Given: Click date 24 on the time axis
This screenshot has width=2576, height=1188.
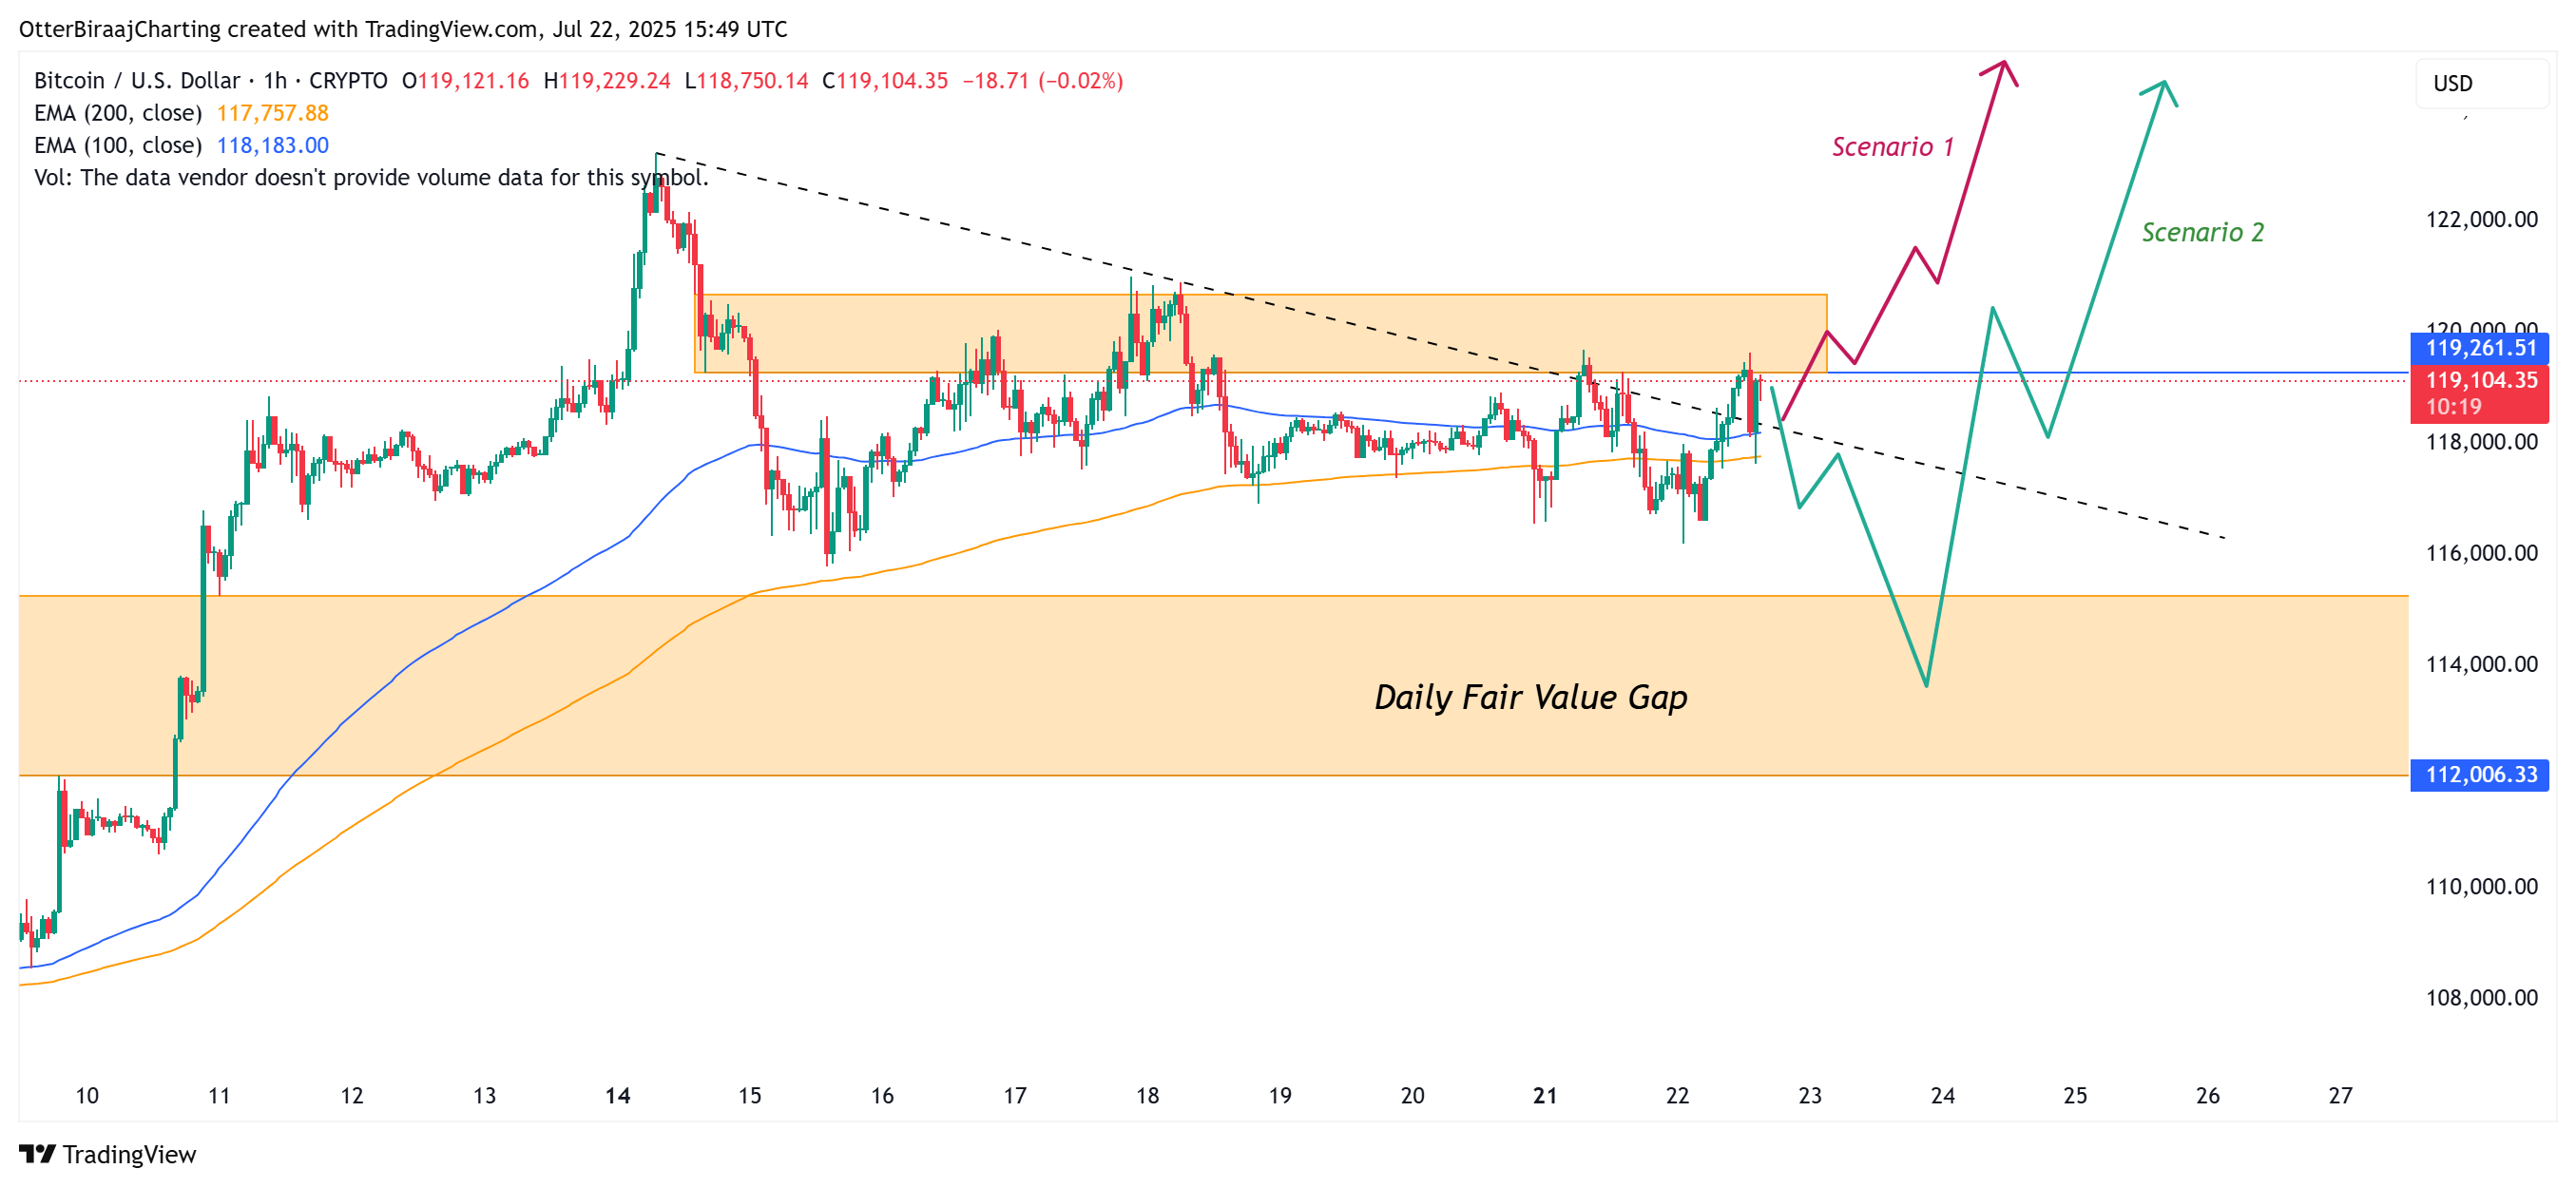Looking at the screenshot, I should coord(1942,1096).
